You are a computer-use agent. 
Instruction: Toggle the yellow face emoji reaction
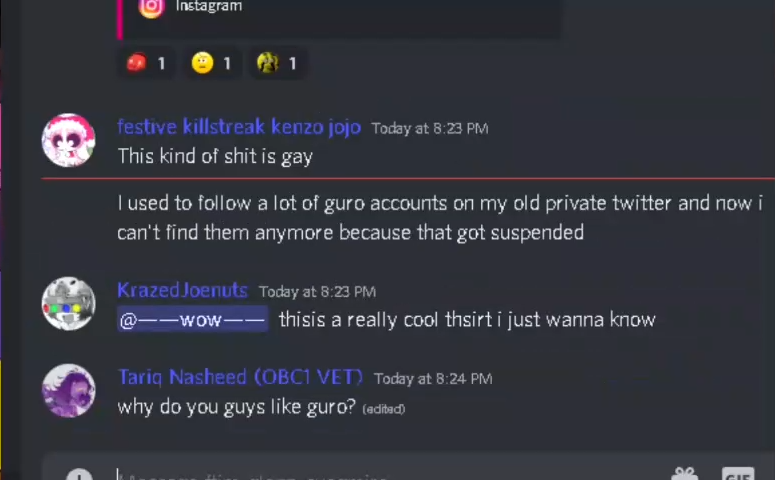tap(212, 63)
